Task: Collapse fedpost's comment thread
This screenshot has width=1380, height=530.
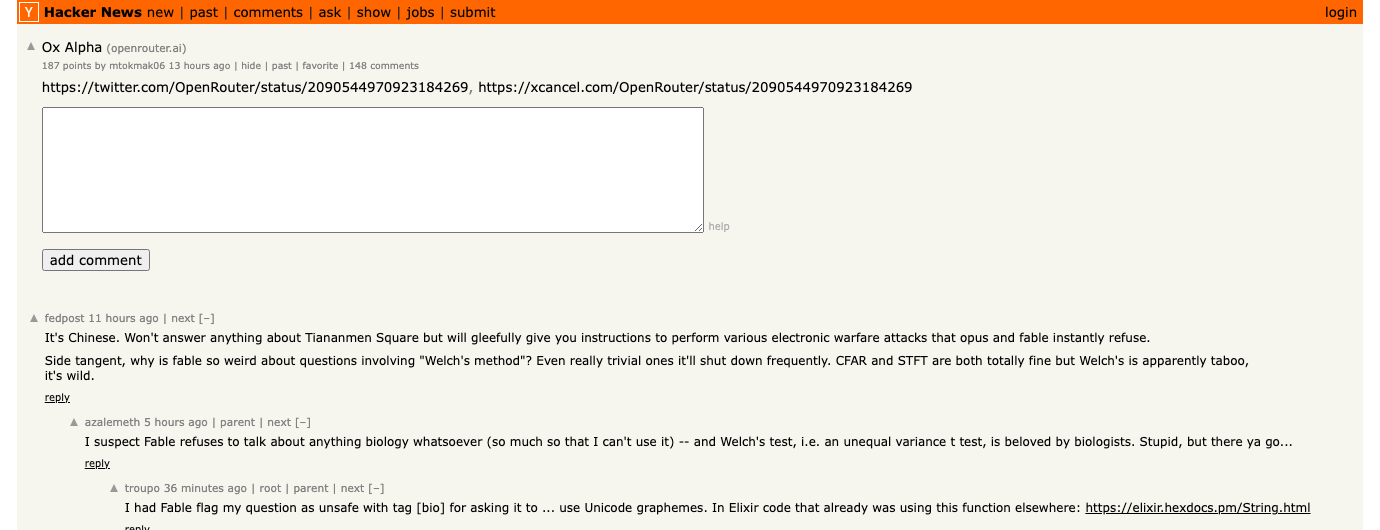Action: (207, 318)
